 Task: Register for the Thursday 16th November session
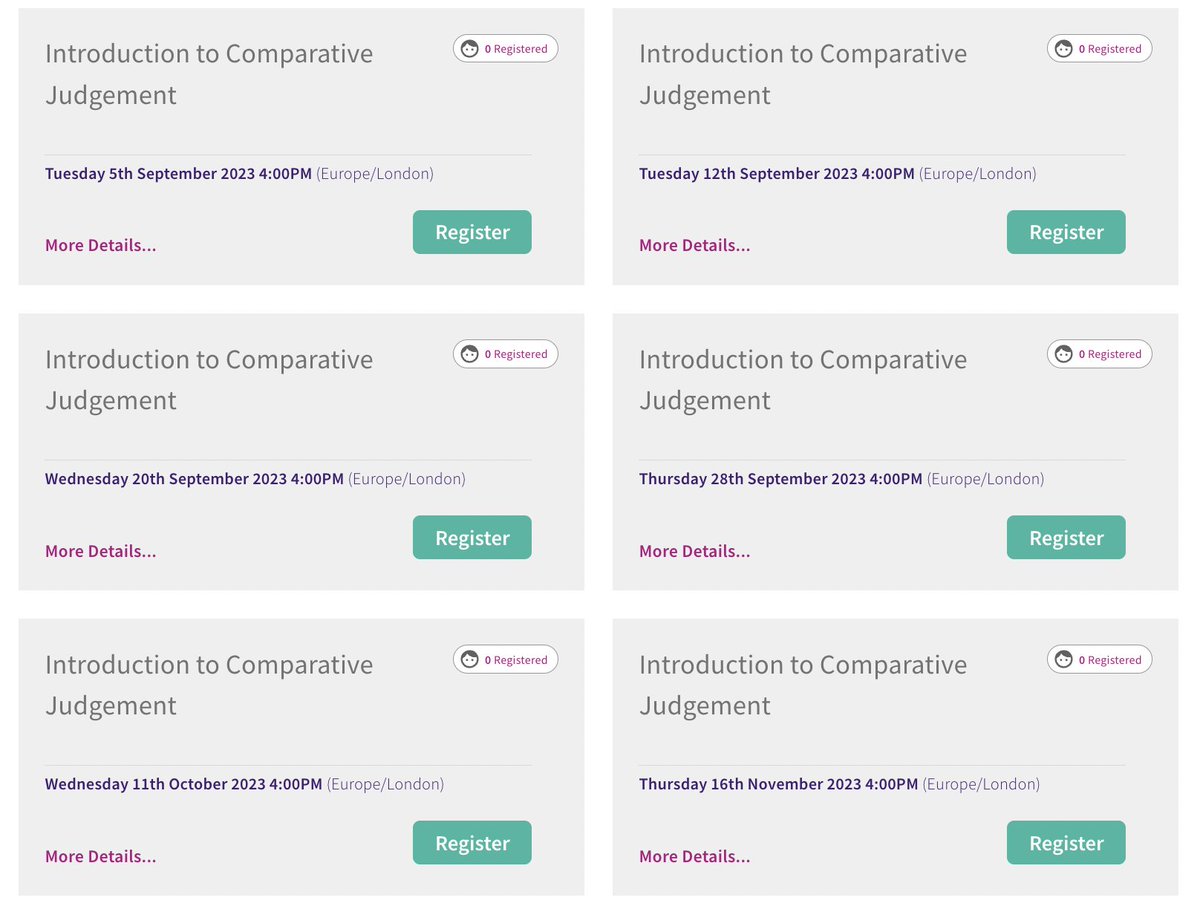pos(1066,843)
